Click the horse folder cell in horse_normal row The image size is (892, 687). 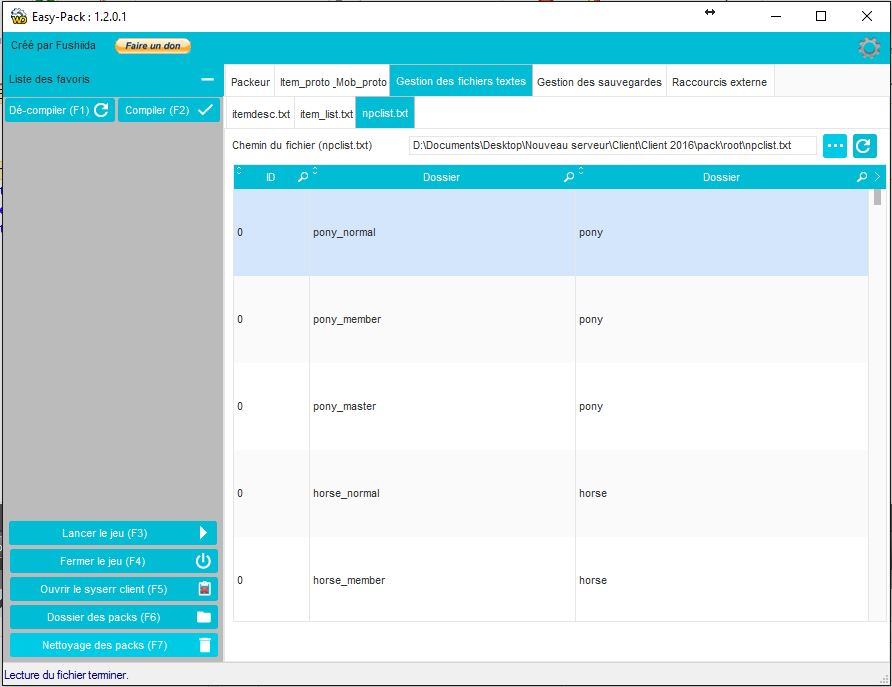(721, 493)
